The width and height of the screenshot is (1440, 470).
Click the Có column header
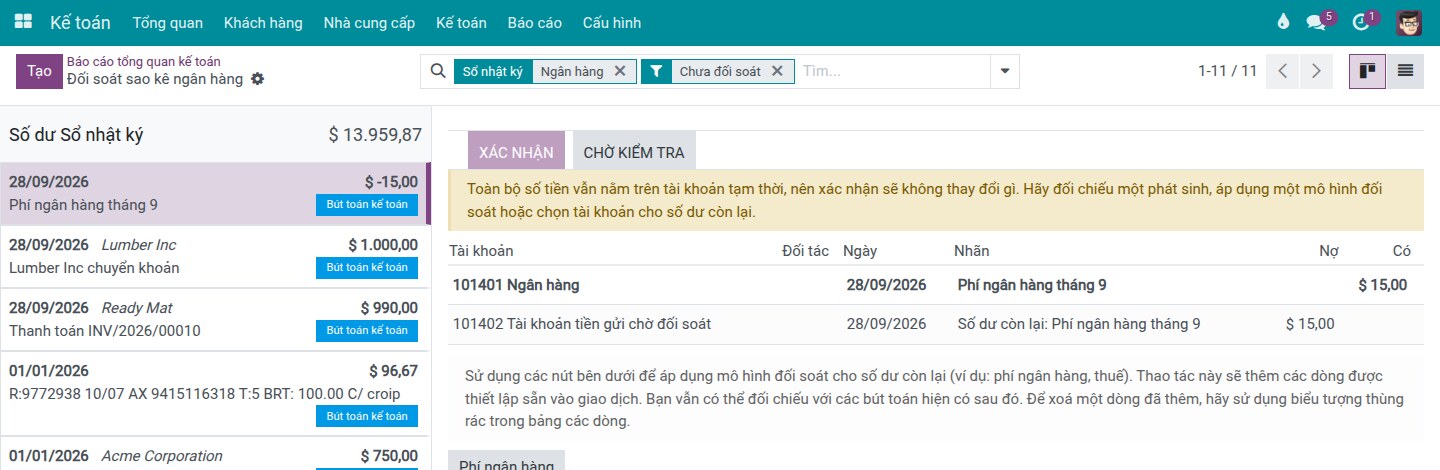click(1402, 251)
